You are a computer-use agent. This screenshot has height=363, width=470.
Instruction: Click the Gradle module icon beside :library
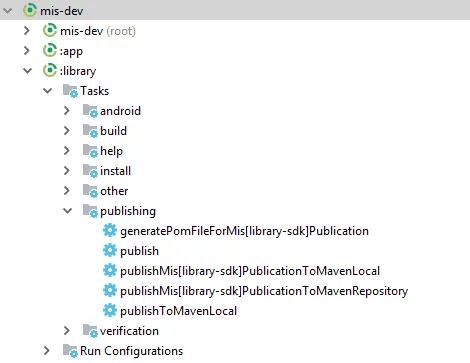(x=50, y=70)
